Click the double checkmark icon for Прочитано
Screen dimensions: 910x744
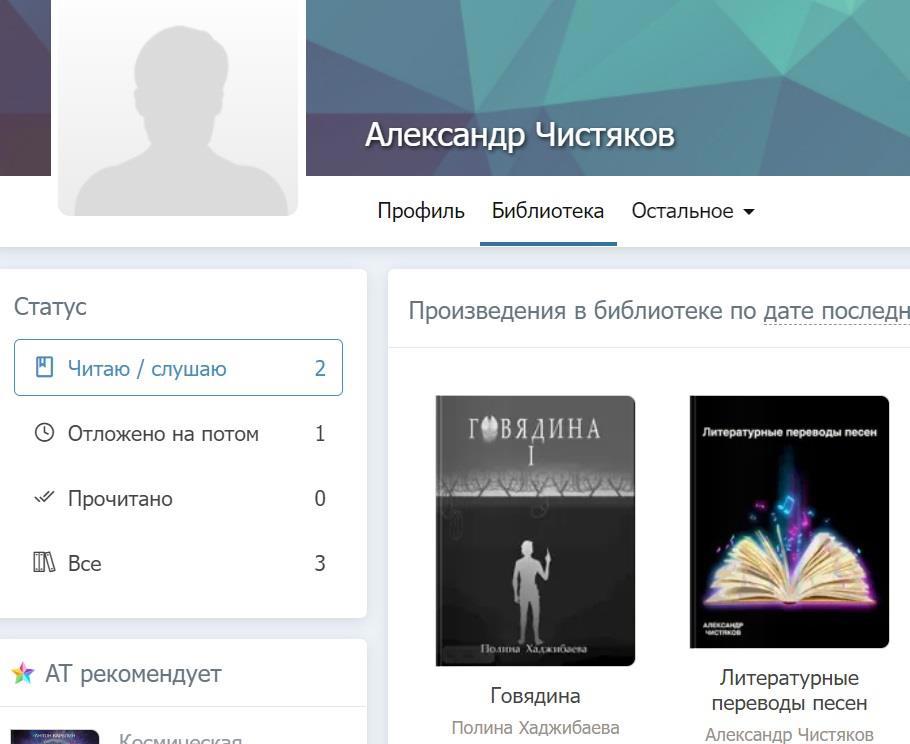(44, 497)
